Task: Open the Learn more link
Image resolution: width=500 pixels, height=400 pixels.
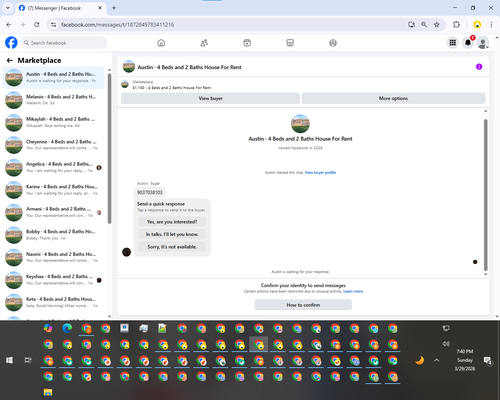Action: click(x=353, y=291)
